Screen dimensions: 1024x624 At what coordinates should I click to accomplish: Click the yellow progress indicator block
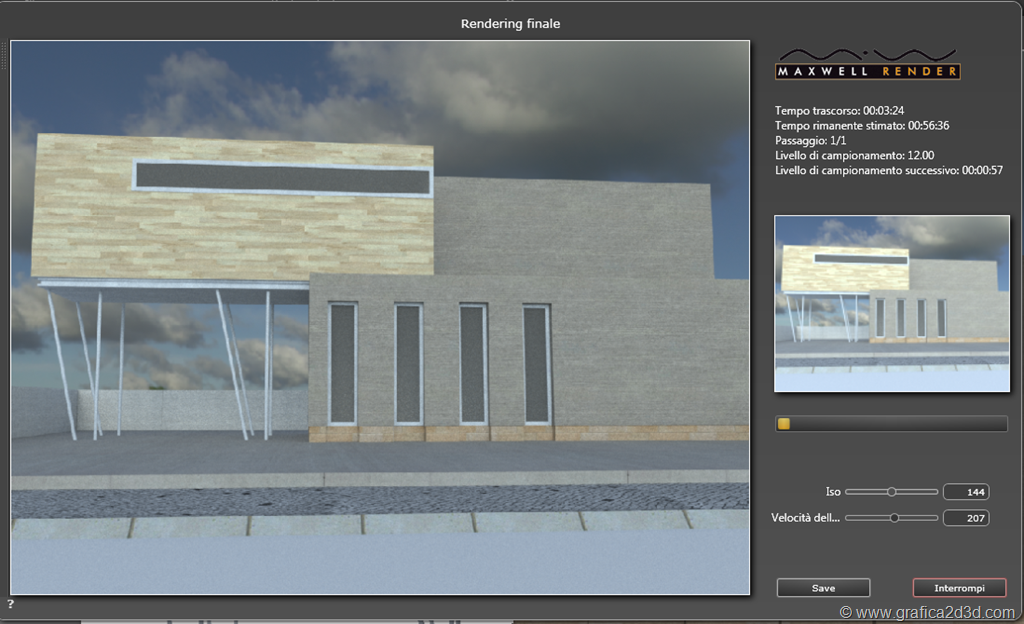(x=784, y=424)
